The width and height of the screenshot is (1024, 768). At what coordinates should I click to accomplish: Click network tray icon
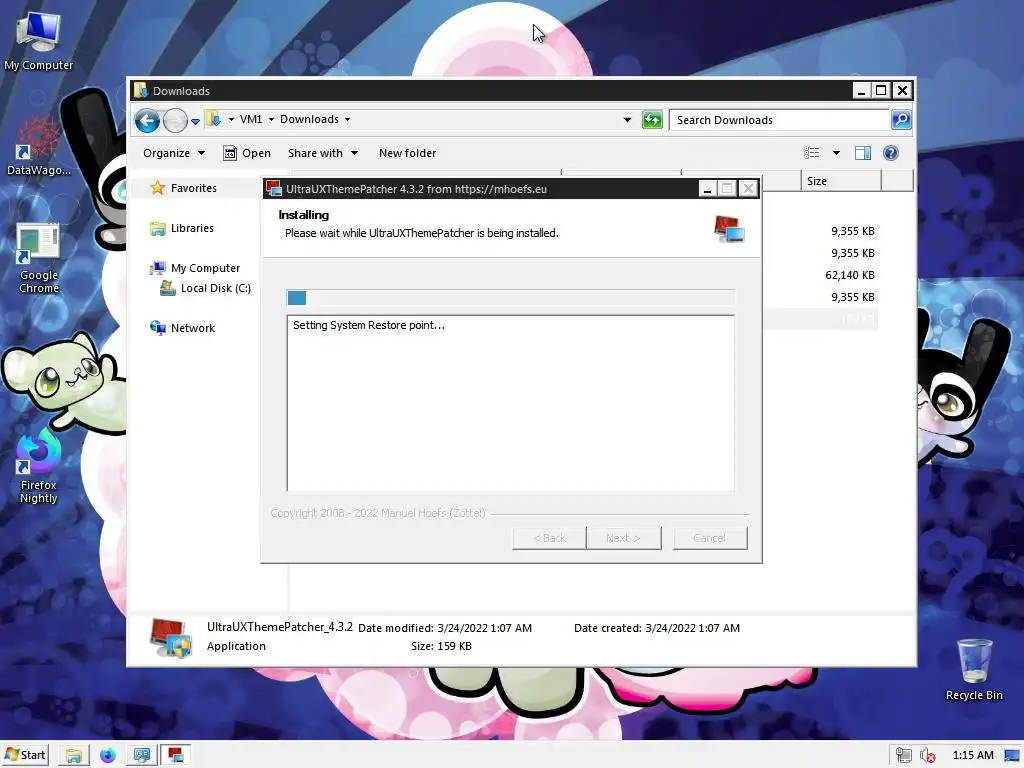904,755
